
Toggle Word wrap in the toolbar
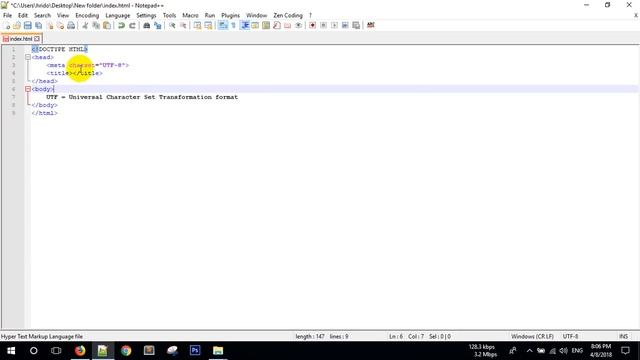point(223,25)
